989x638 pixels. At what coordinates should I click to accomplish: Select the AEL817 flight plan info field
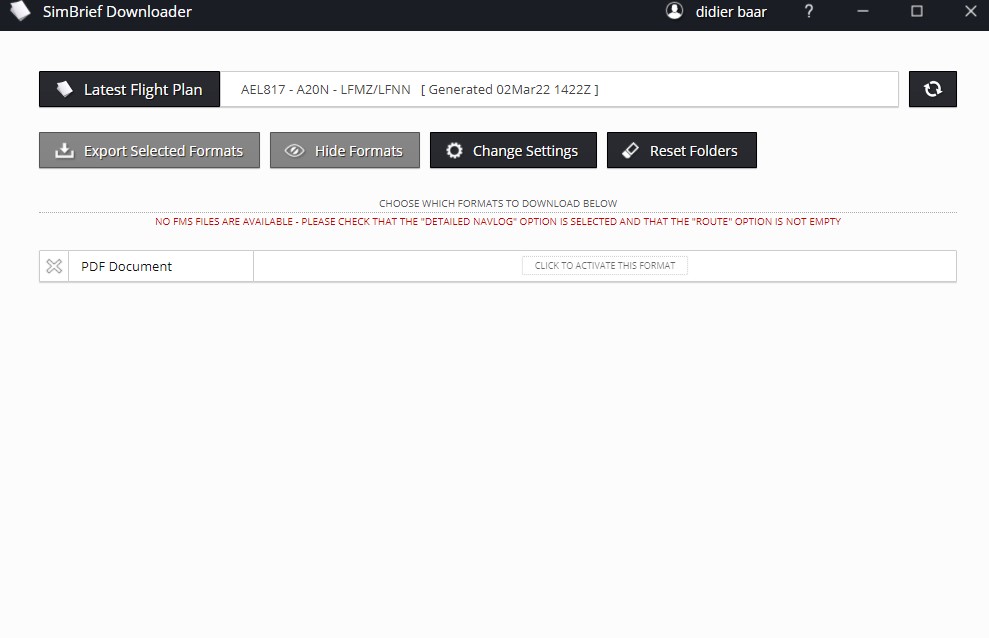(559, 89)
